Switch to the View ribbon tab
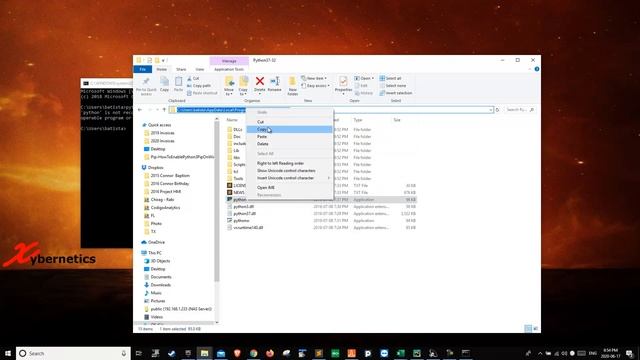640x360 pixels. (x=200, y=69)
